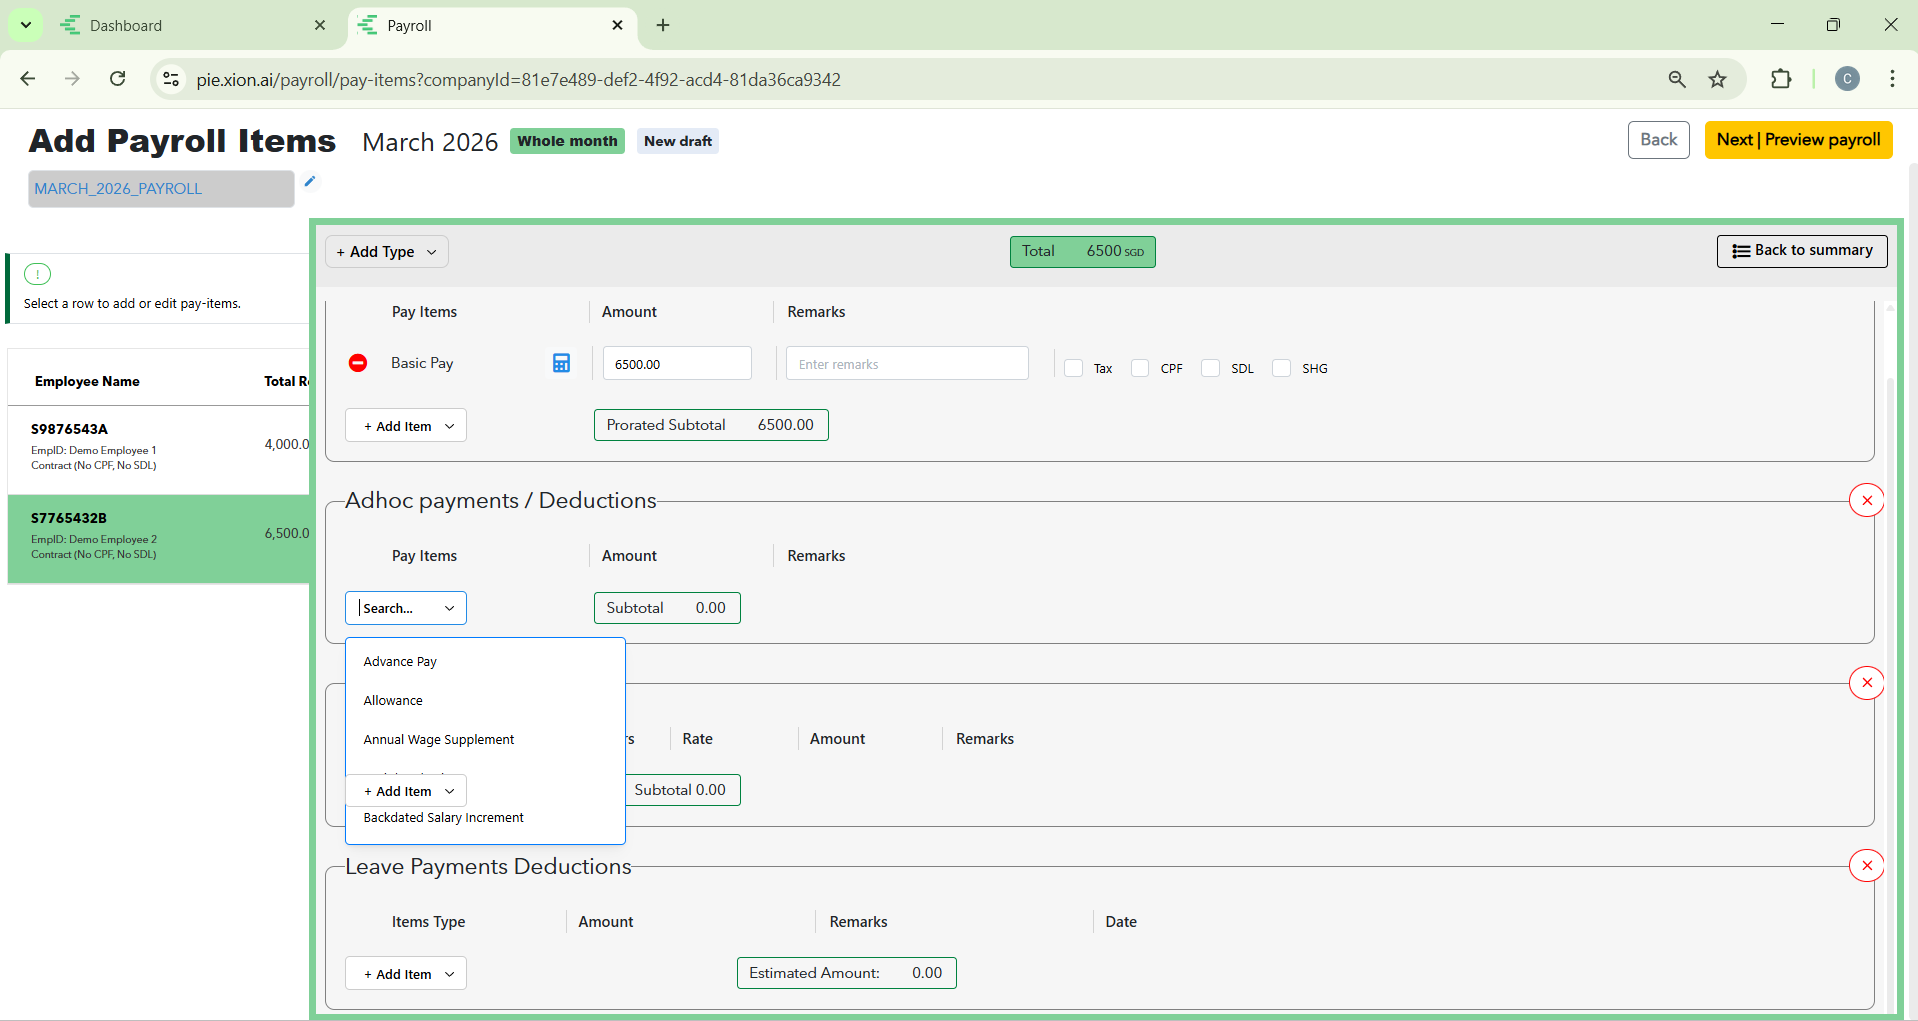Click the pencil edit payroll name icon
This screenshot has height=1021, width=1918.
pos(310,181)
